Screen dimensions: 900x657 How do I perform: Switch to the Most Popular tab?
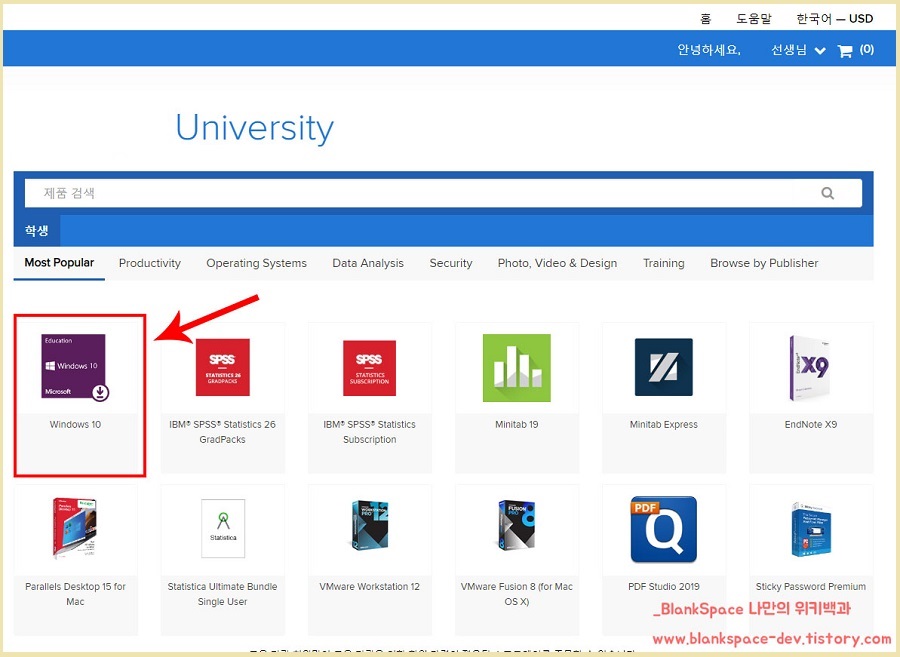click(59, 263)
